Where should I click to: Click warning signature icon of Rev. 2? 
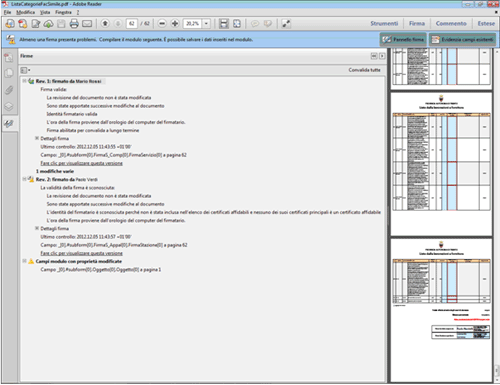tap(31, 179)
